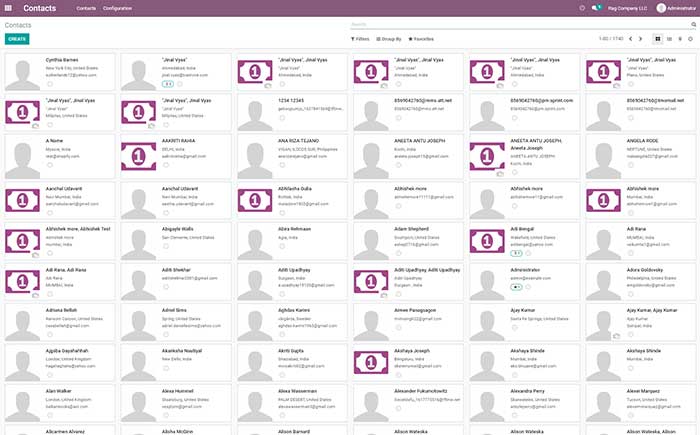Click activity clock on AAKRITI RAHIA card

point(166,165)
